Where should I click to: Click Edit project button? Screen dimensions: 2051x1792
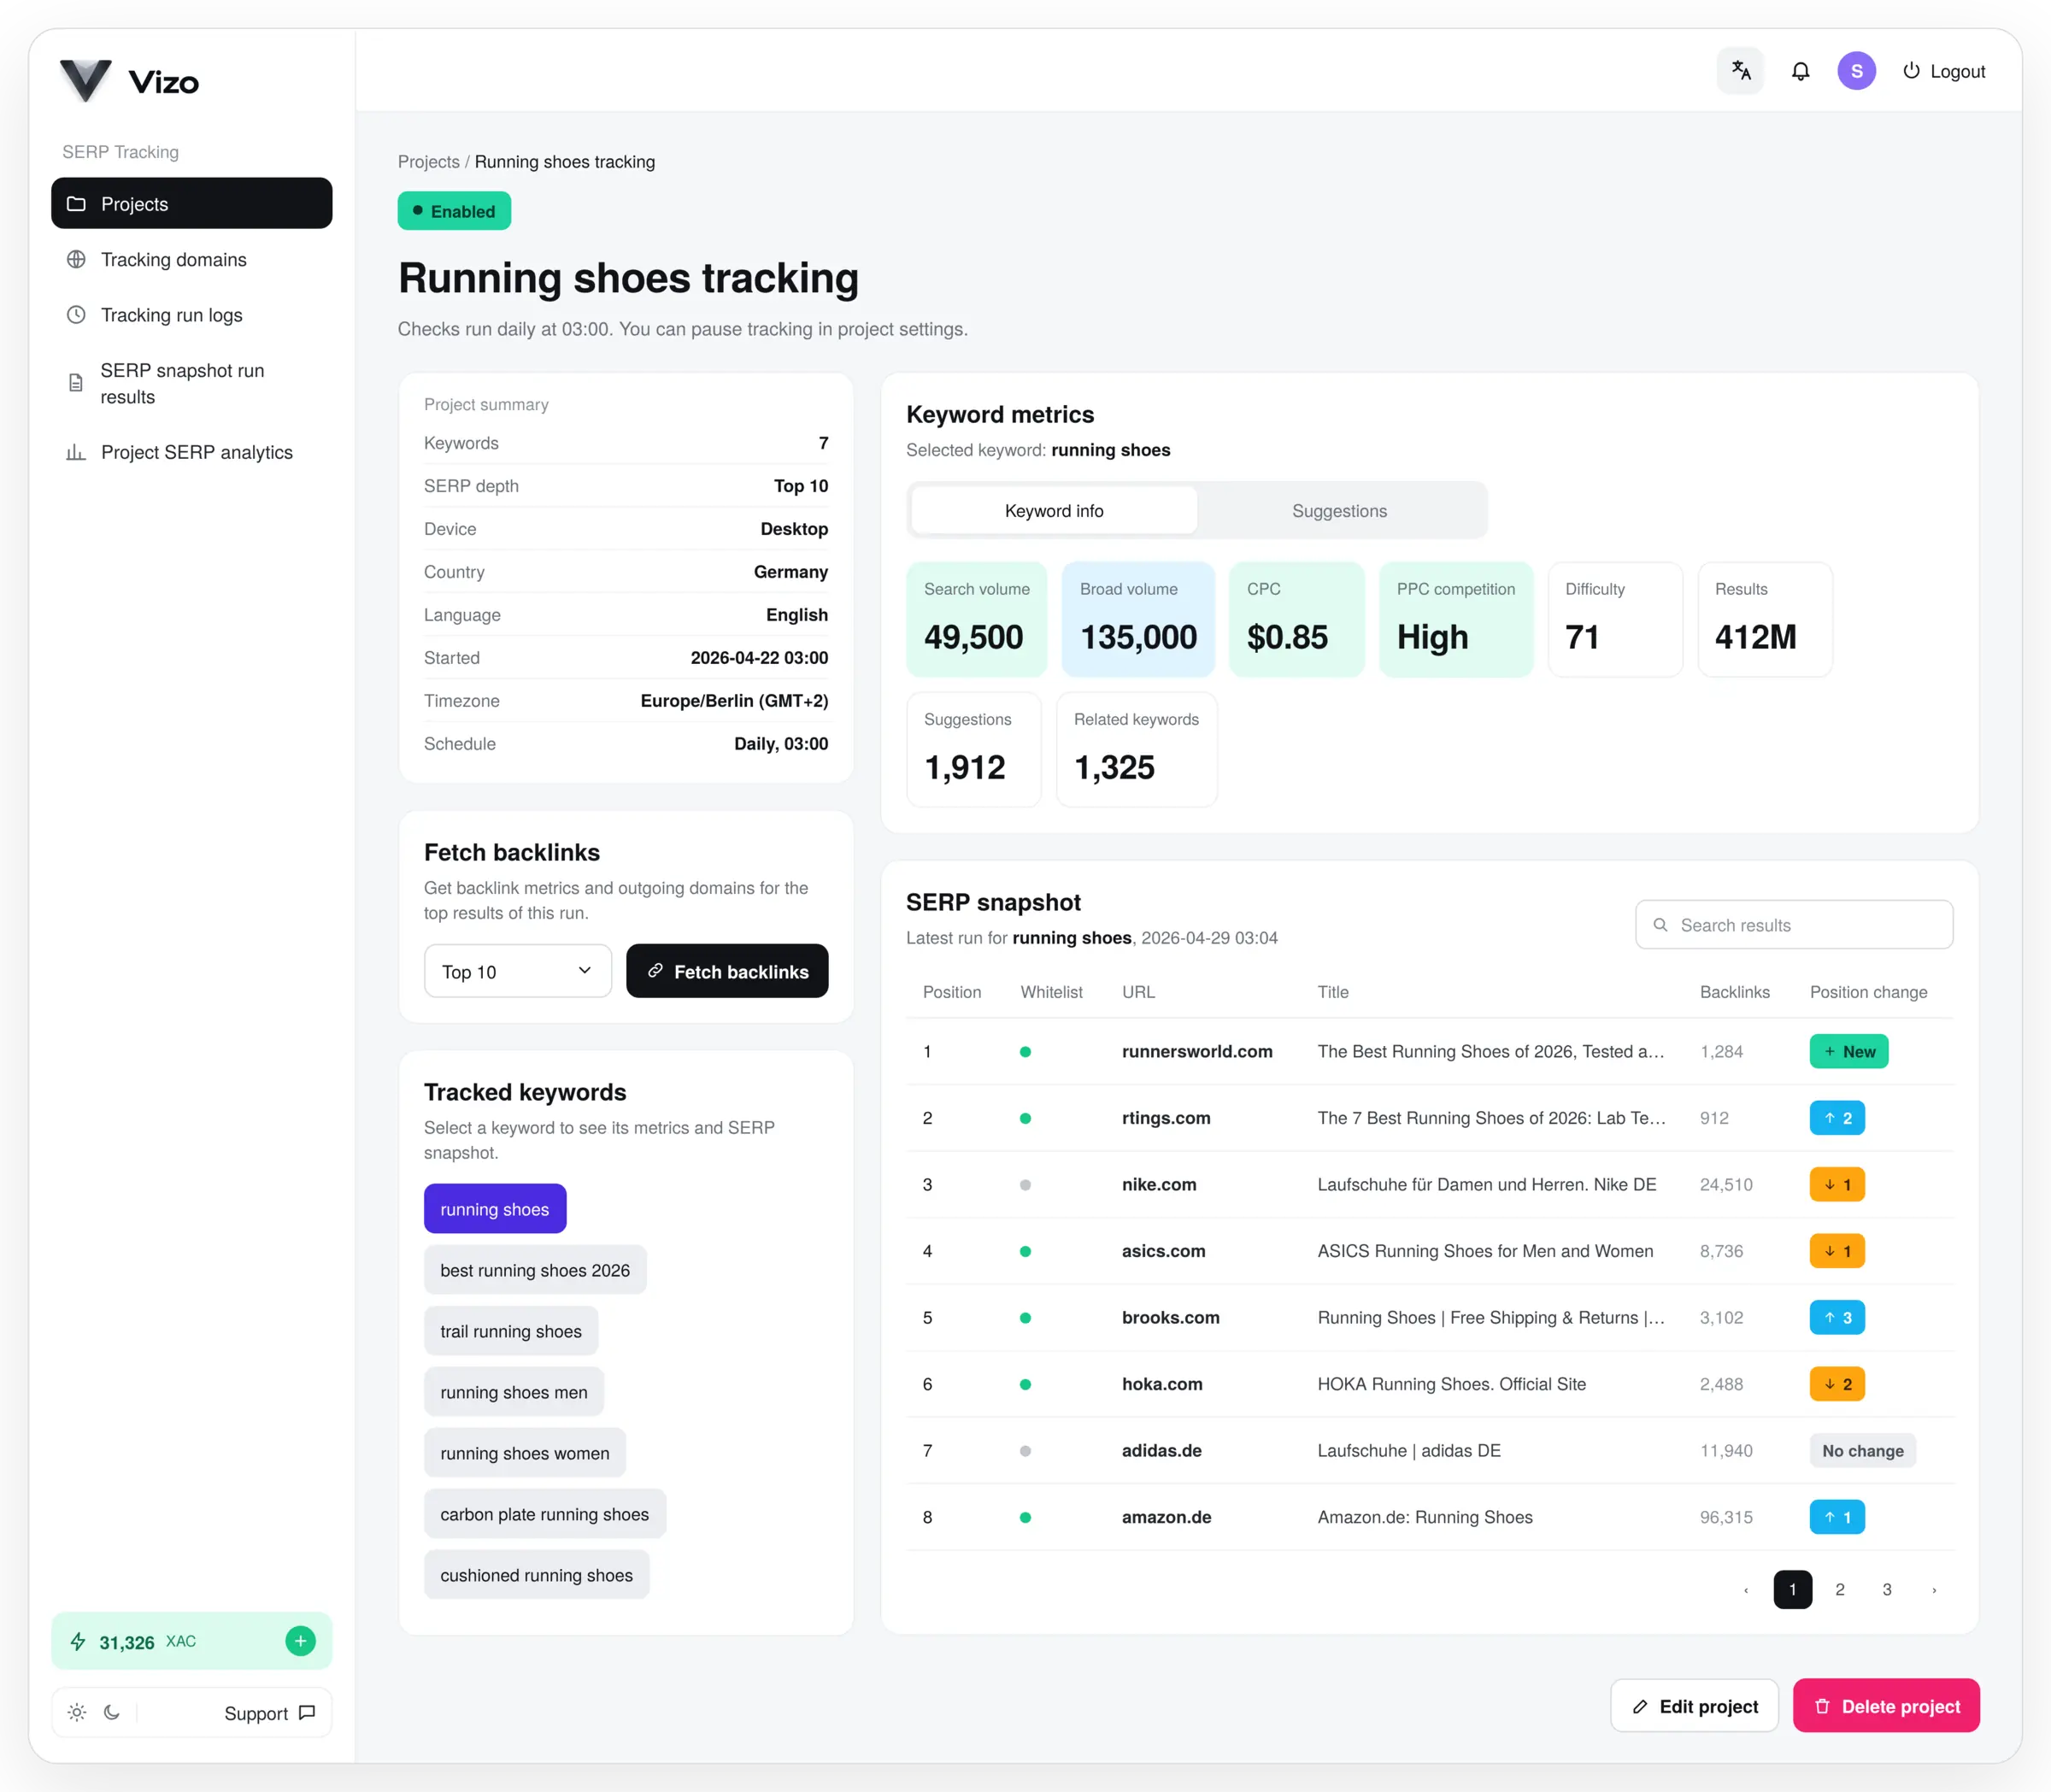pyautogui.click(x=1695, y=1707)
